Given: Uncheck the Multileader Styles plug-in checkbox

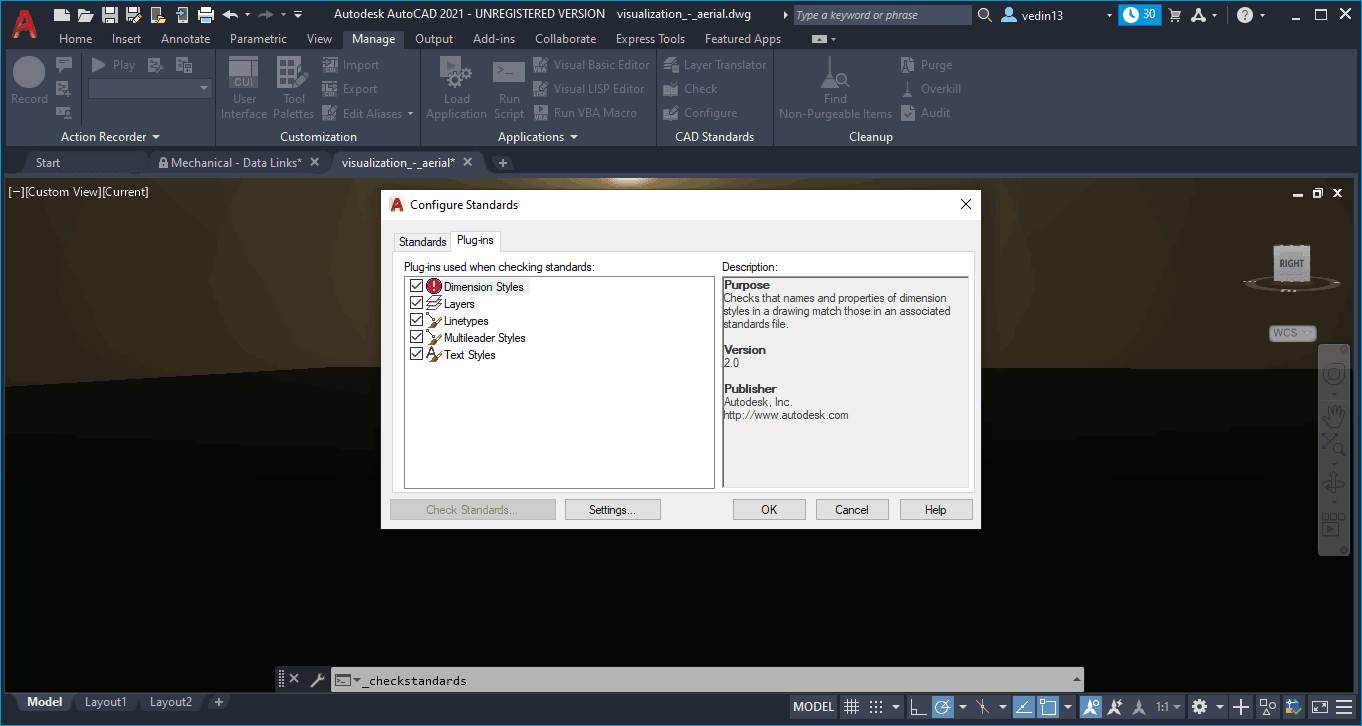Looking at the screenshot, I should click(417, 337).
